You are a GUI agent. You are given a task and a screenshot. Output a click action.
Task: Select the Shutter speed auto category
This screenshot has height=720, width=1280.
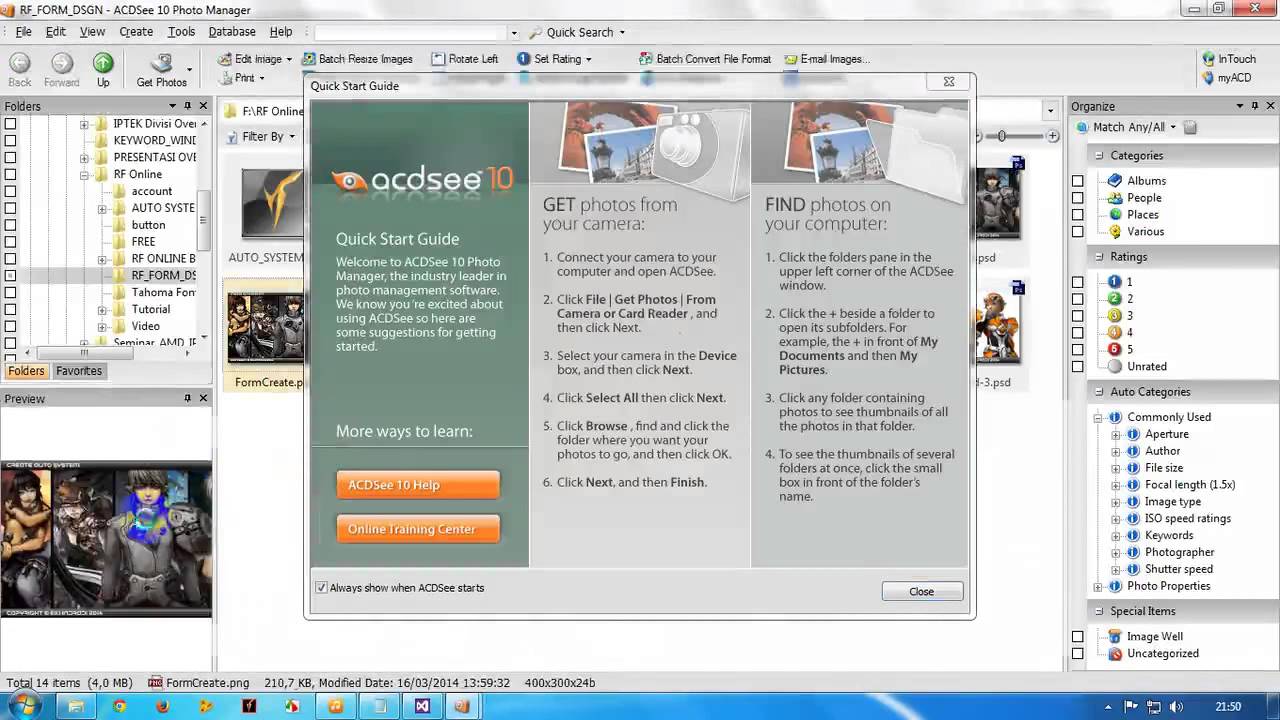pyautogui.click(x=1179, y=569)
